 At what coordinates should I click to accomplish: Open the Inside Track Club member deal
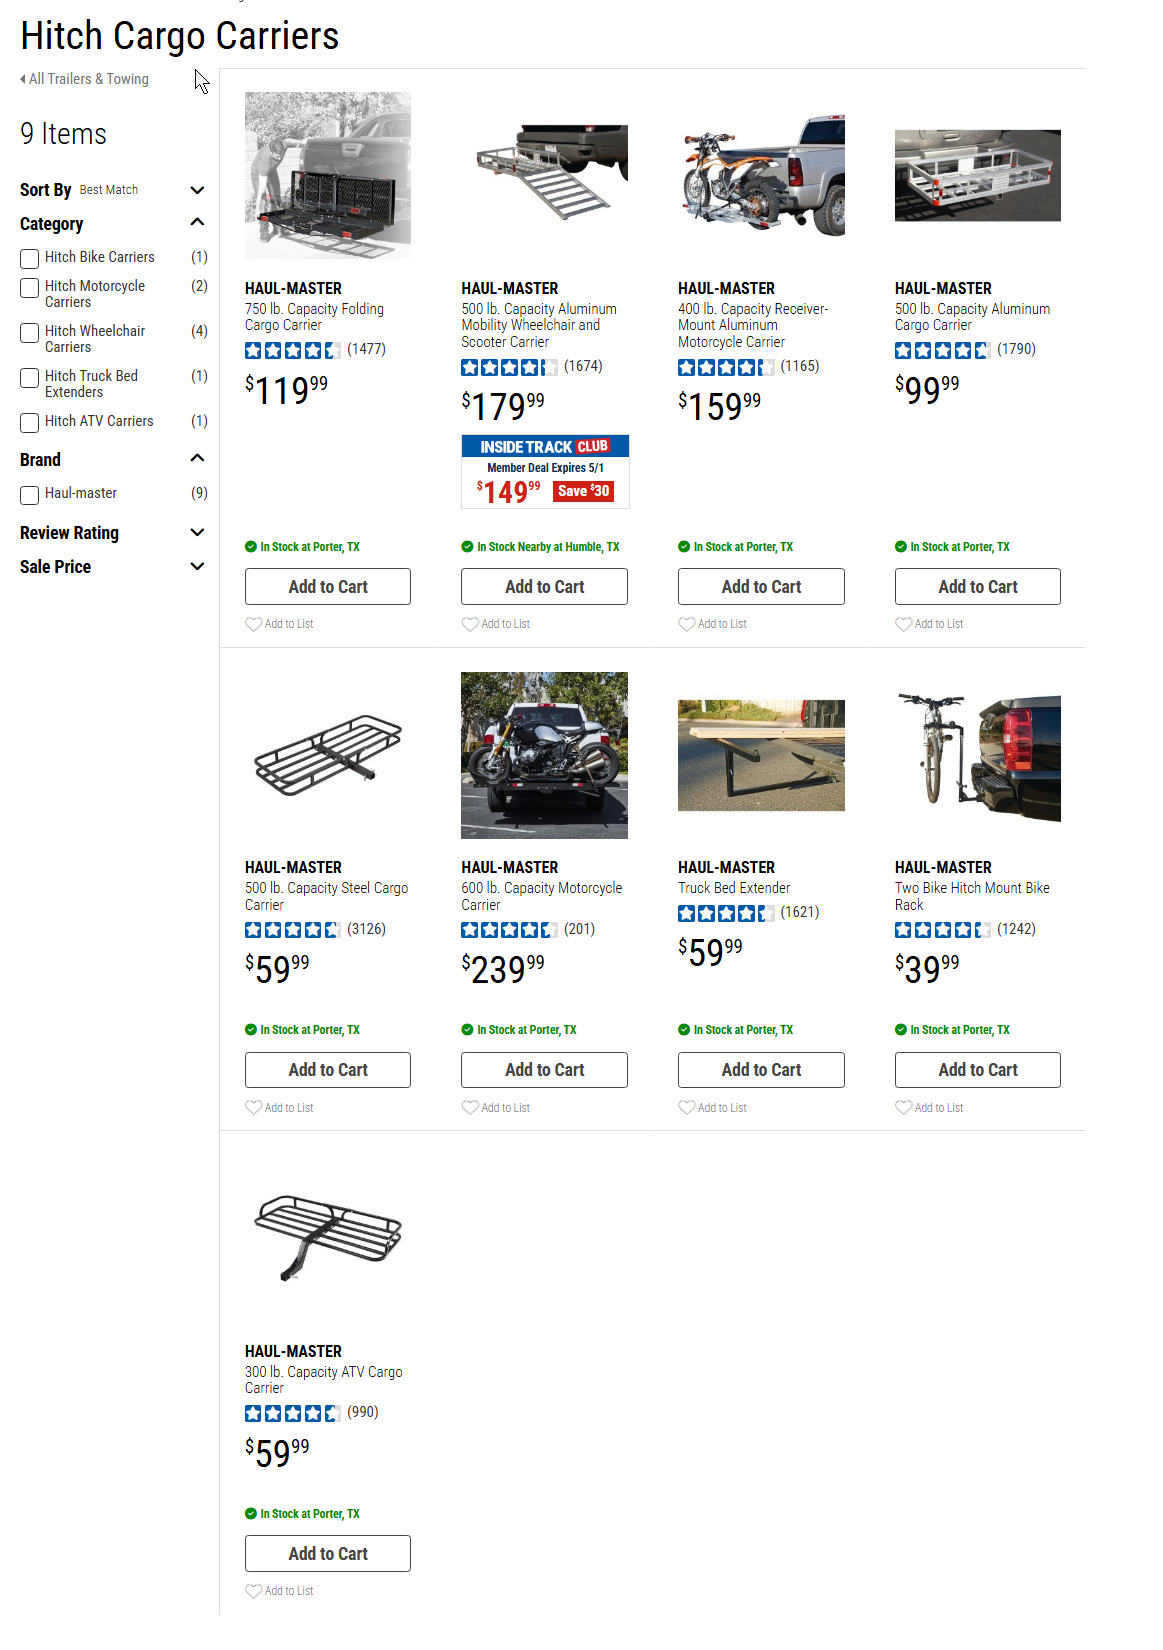[x=545, y=472]
